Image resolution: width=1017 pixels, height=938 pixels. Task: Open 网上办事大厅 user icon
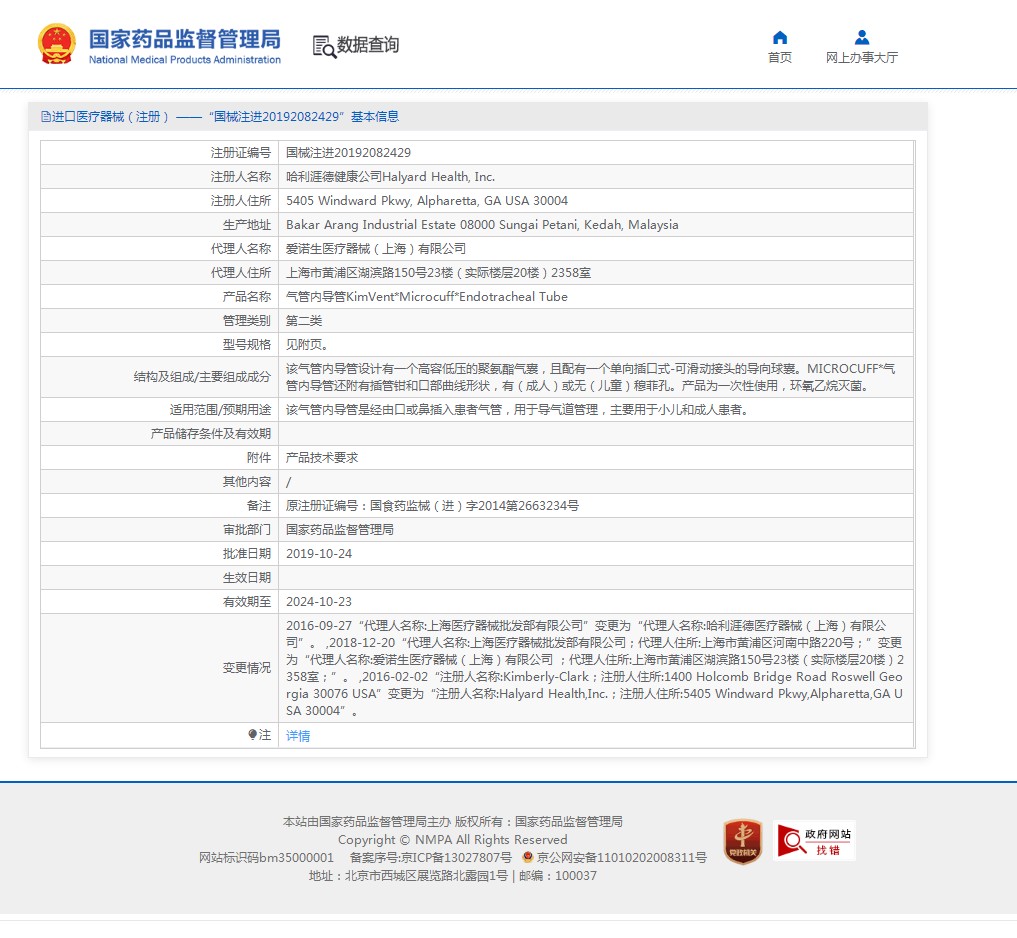[862, 37]
